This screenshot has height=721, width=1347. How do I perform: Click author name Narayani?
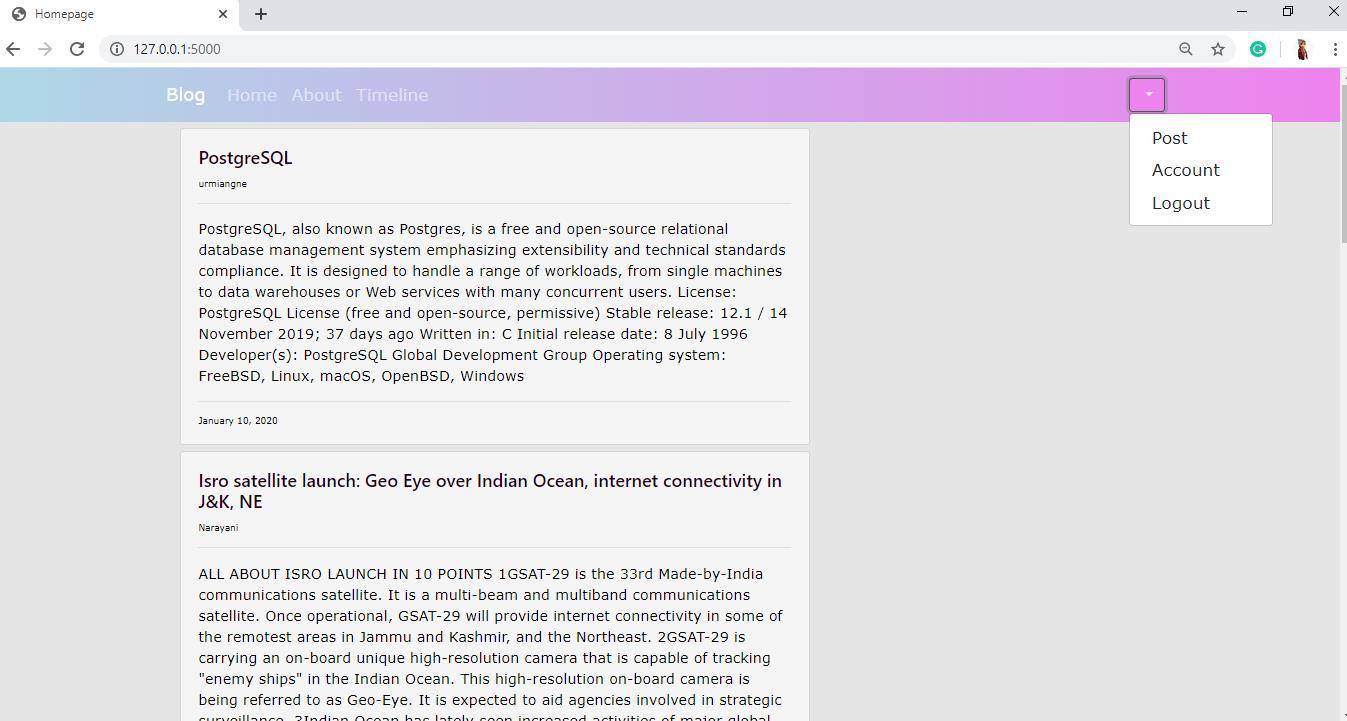pos(218,528)
